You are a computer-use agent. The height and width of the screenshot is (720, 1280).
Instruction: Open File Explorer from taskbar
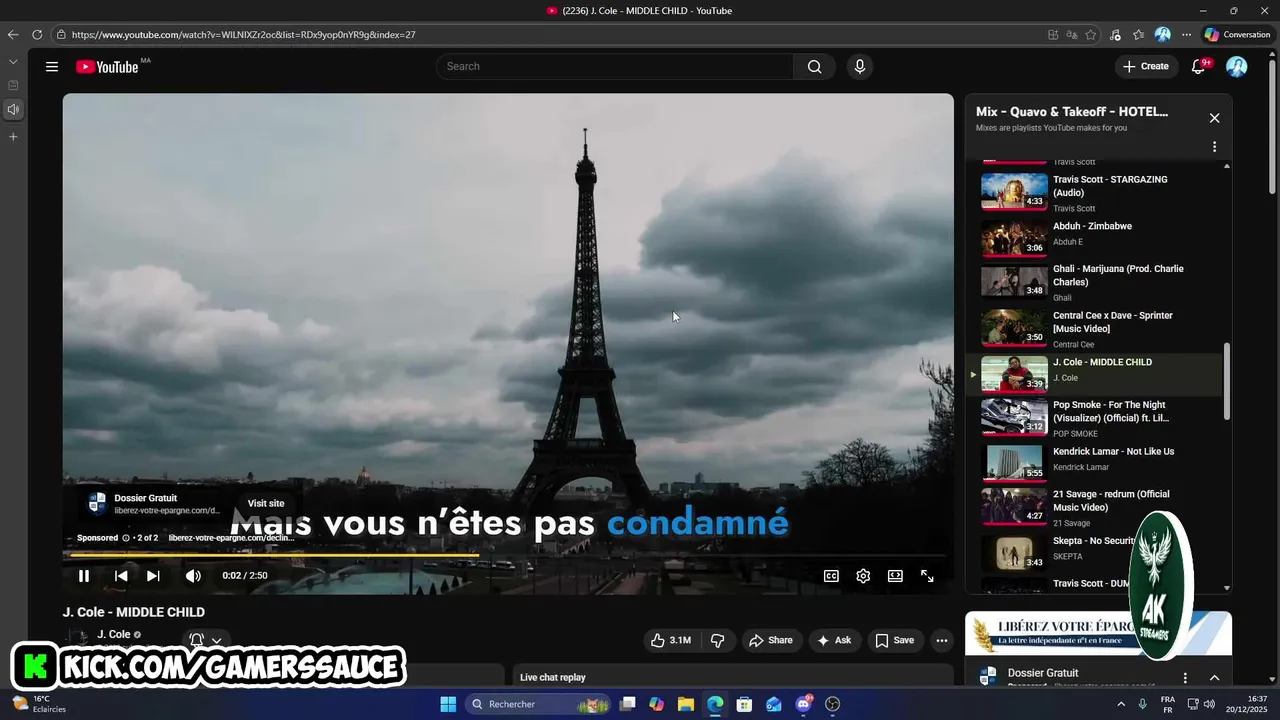coord(686,704)
